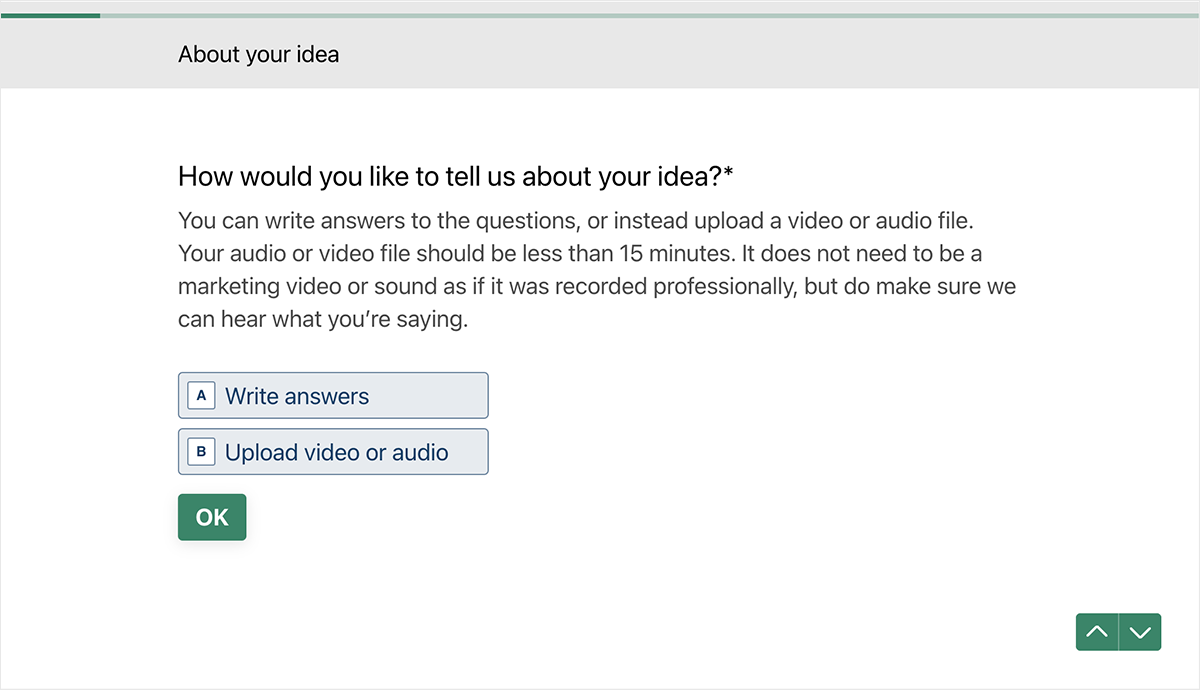Click the form progress bar at top
The height and width of the screenshot is (690, 1200).
pos(600,16)
